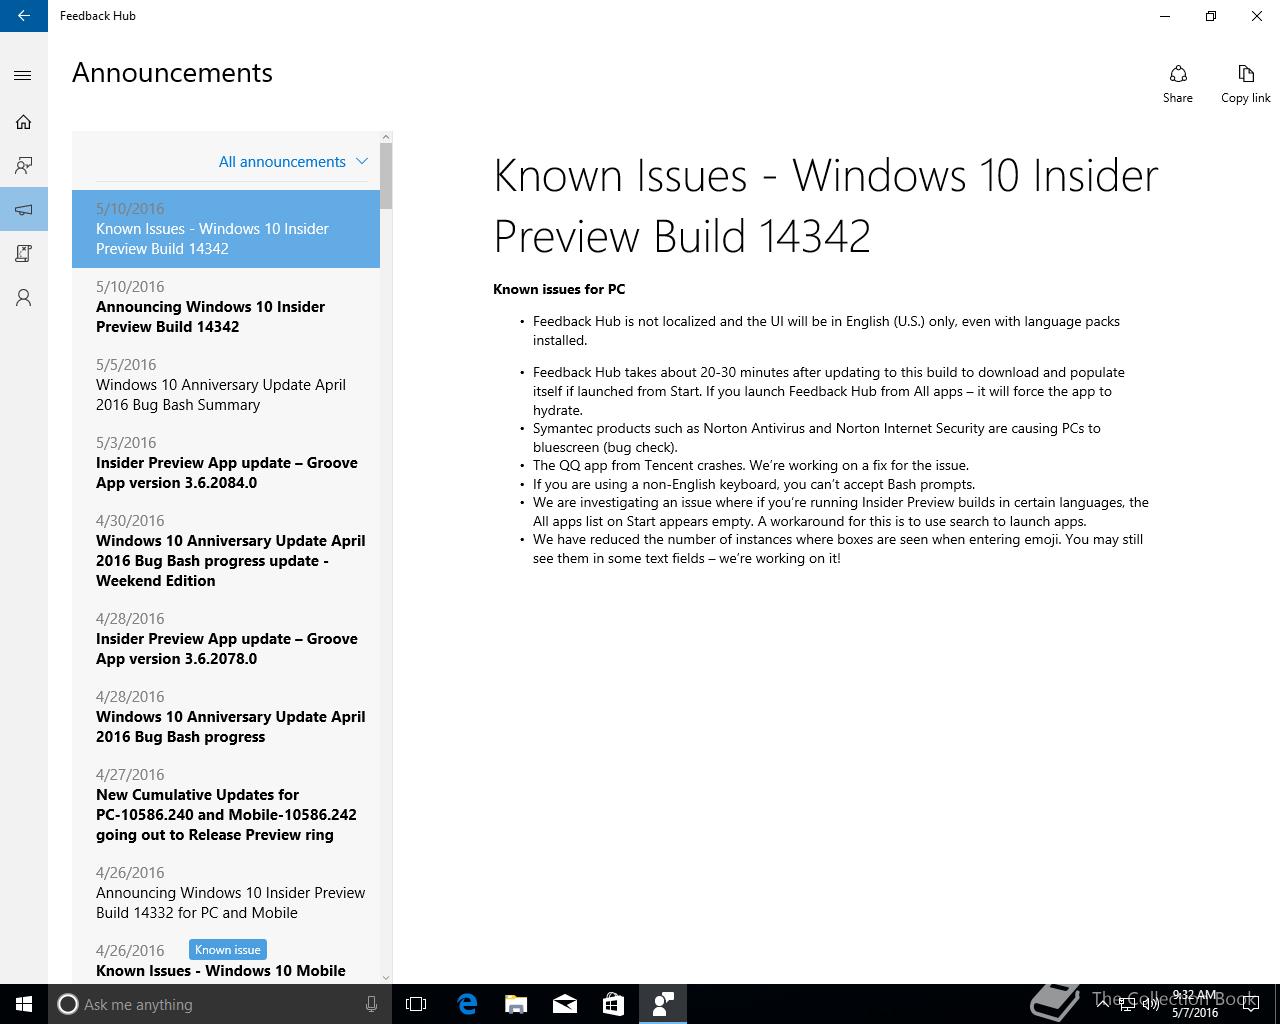Open the Windows Start menu
Image resolution: width=1280 pixels, height=1024 pixels.
24,1004
